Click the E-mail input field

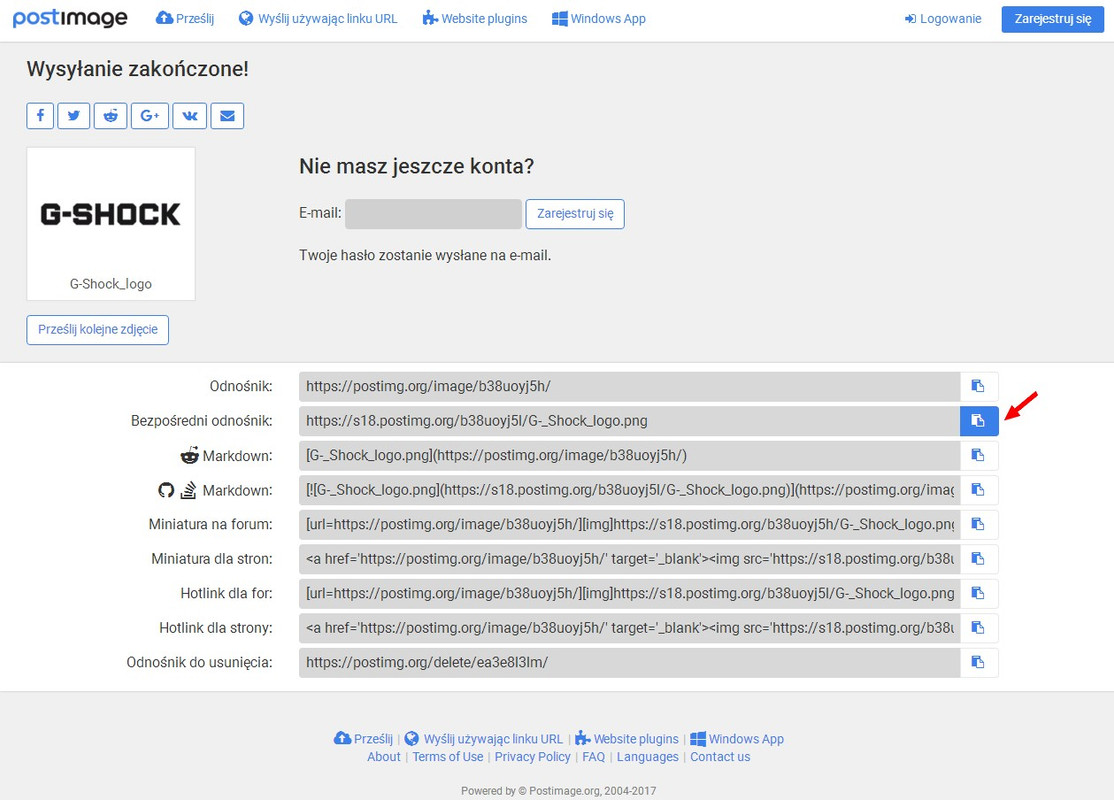433,214
